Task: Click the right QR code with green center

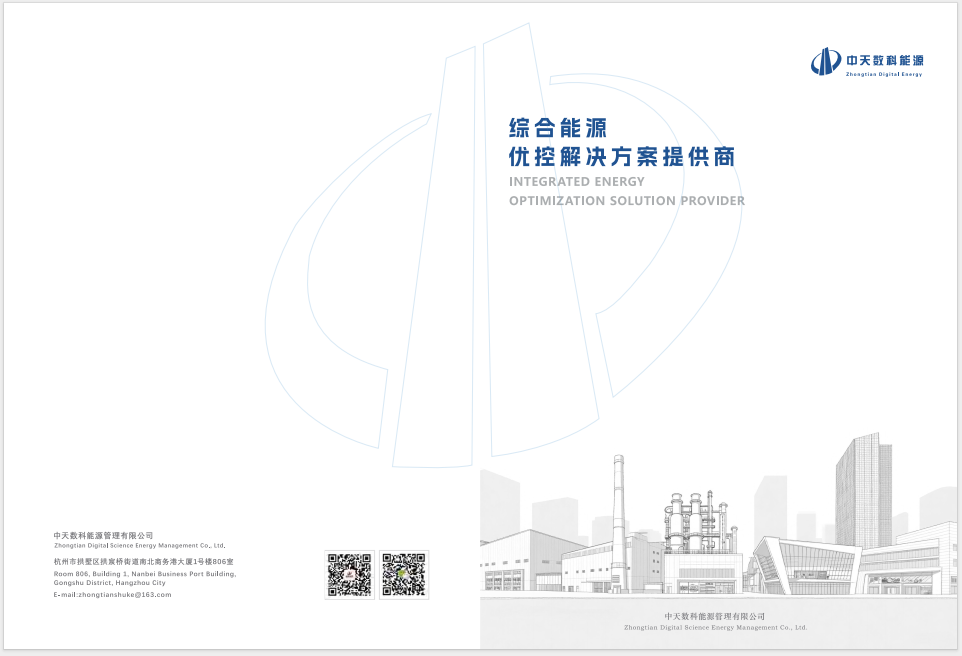Action: 405,575
